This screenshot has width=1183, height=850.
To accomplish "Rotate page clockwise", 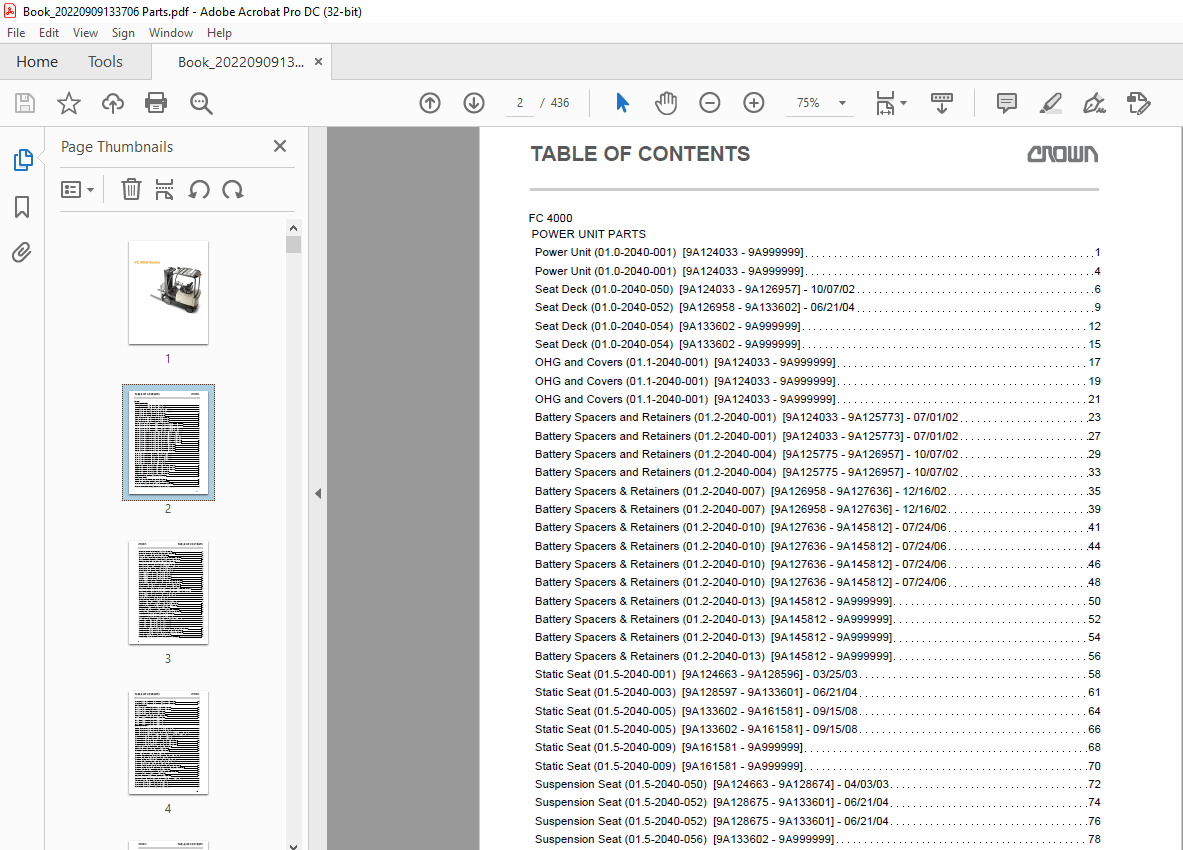I will pos(232,189).
